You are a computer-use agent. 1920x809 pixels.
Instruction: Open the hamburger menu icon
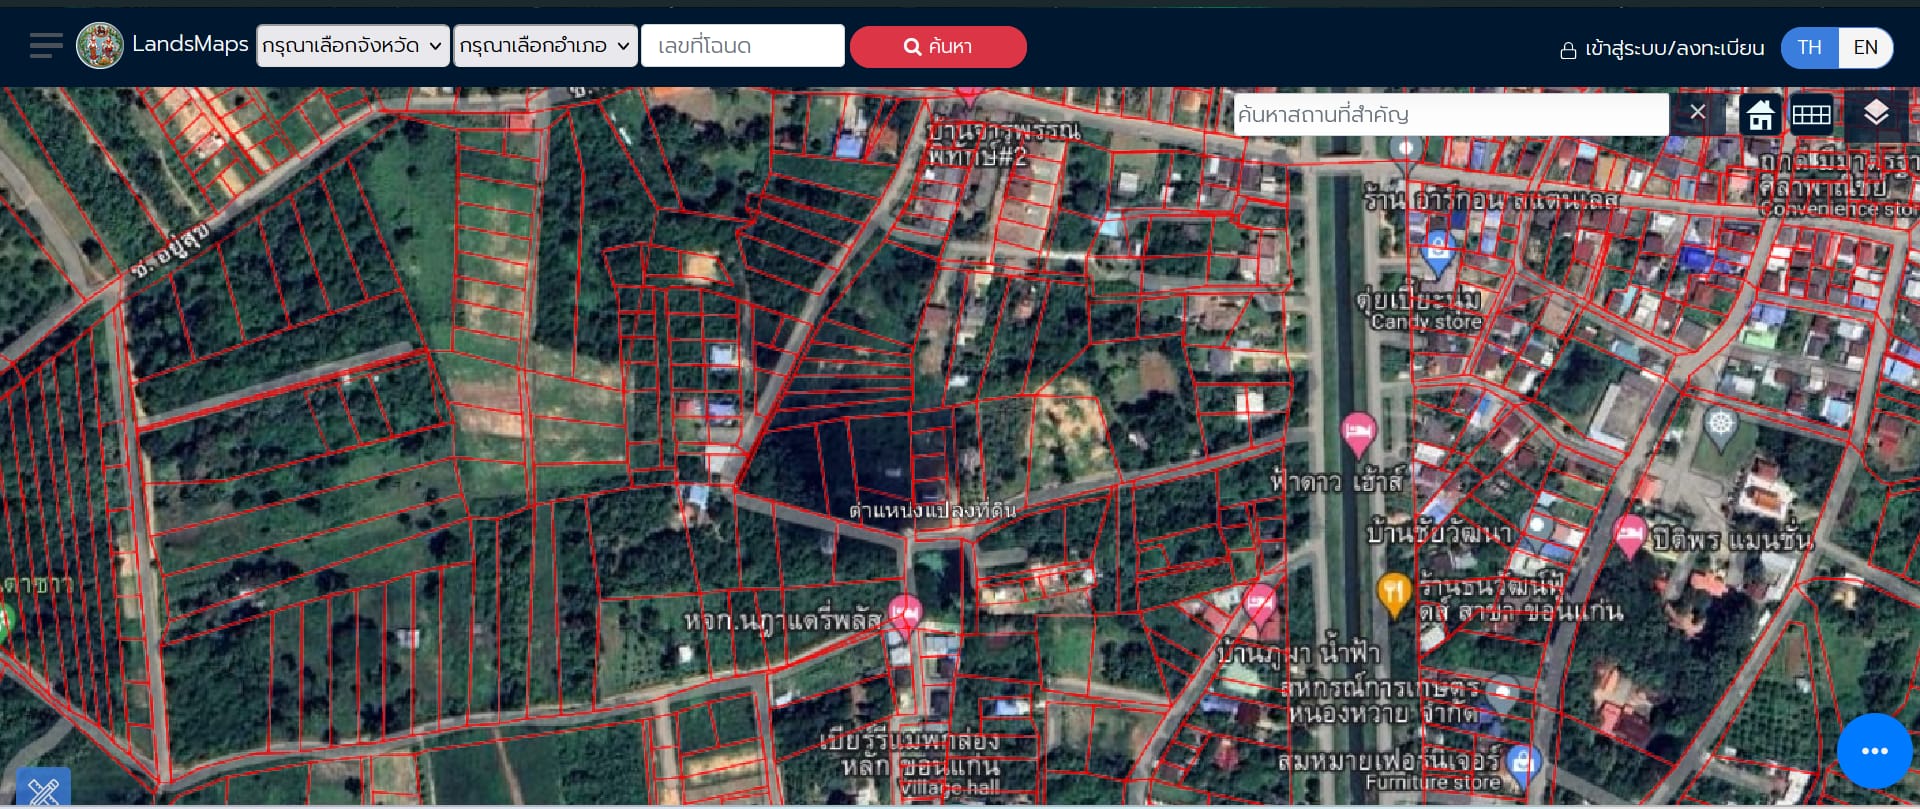[46, 46]
